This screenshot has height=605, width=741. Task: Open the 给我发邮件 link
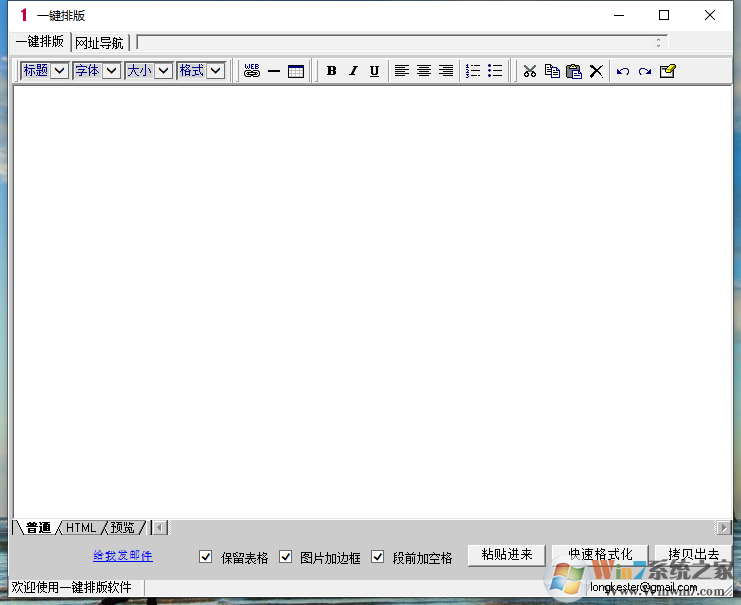[x=123, y=556]
